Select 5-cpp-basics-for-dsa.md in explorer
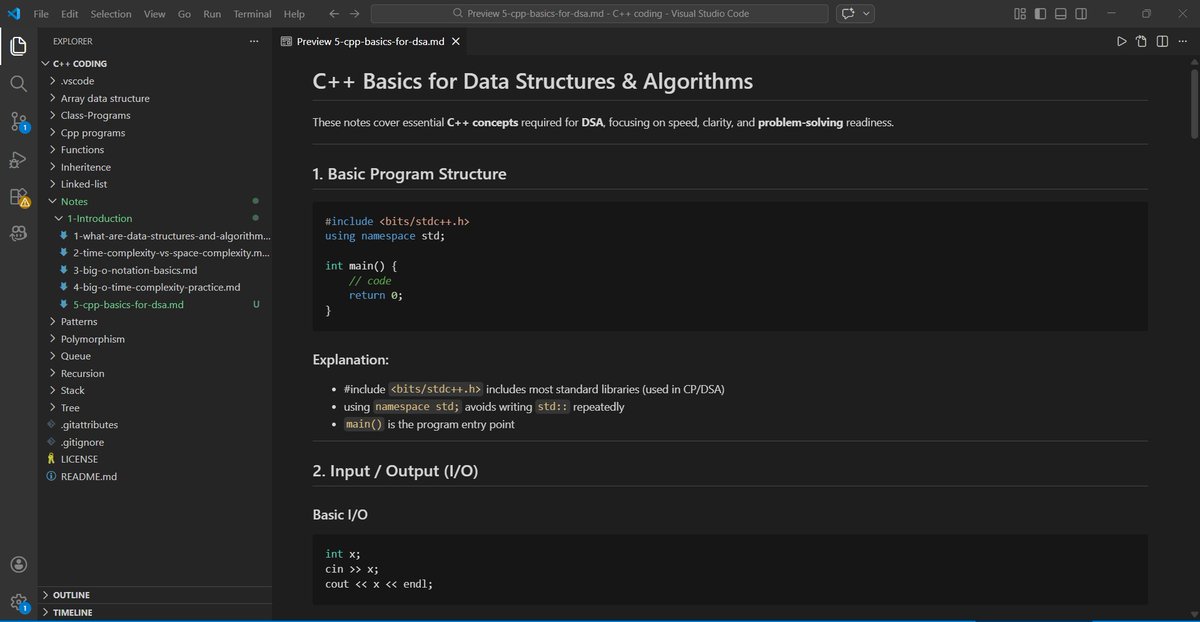Screen dimensions: 1200x622 pos(155,304)
